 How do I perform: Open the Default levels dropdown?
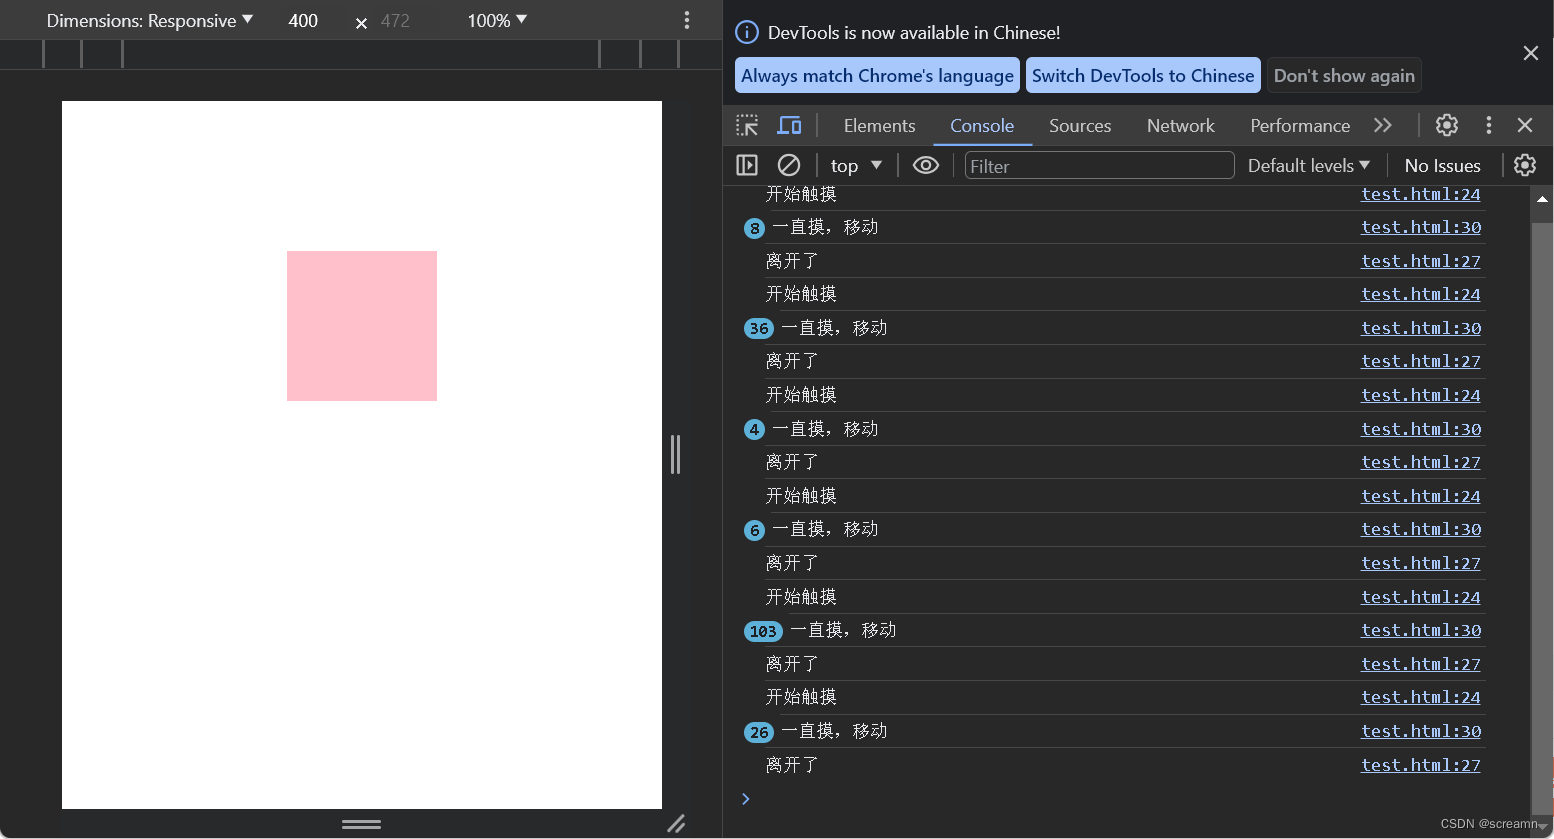1308,165
